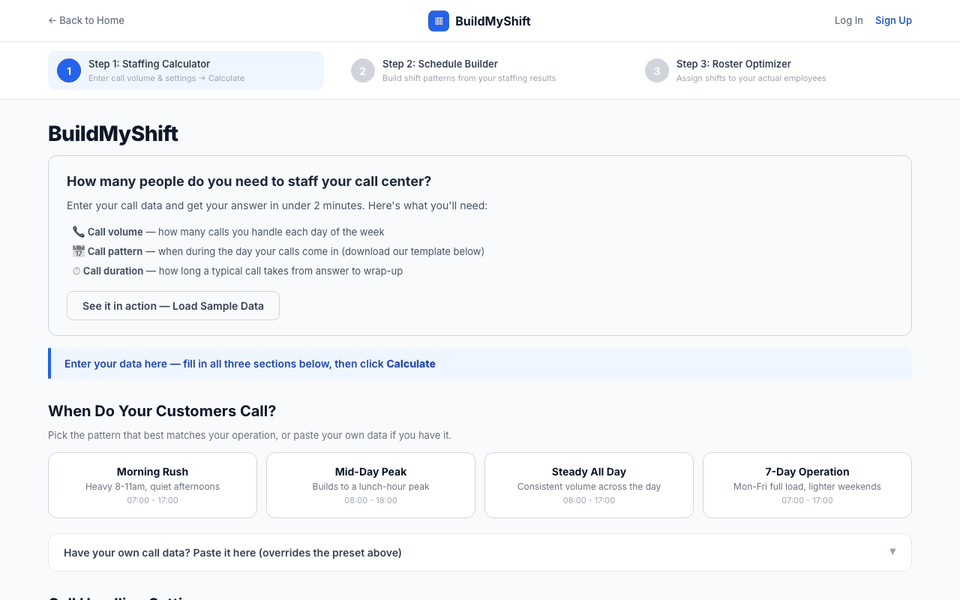Select the 7-Day Operation pattern card

(x=807, y=486)
